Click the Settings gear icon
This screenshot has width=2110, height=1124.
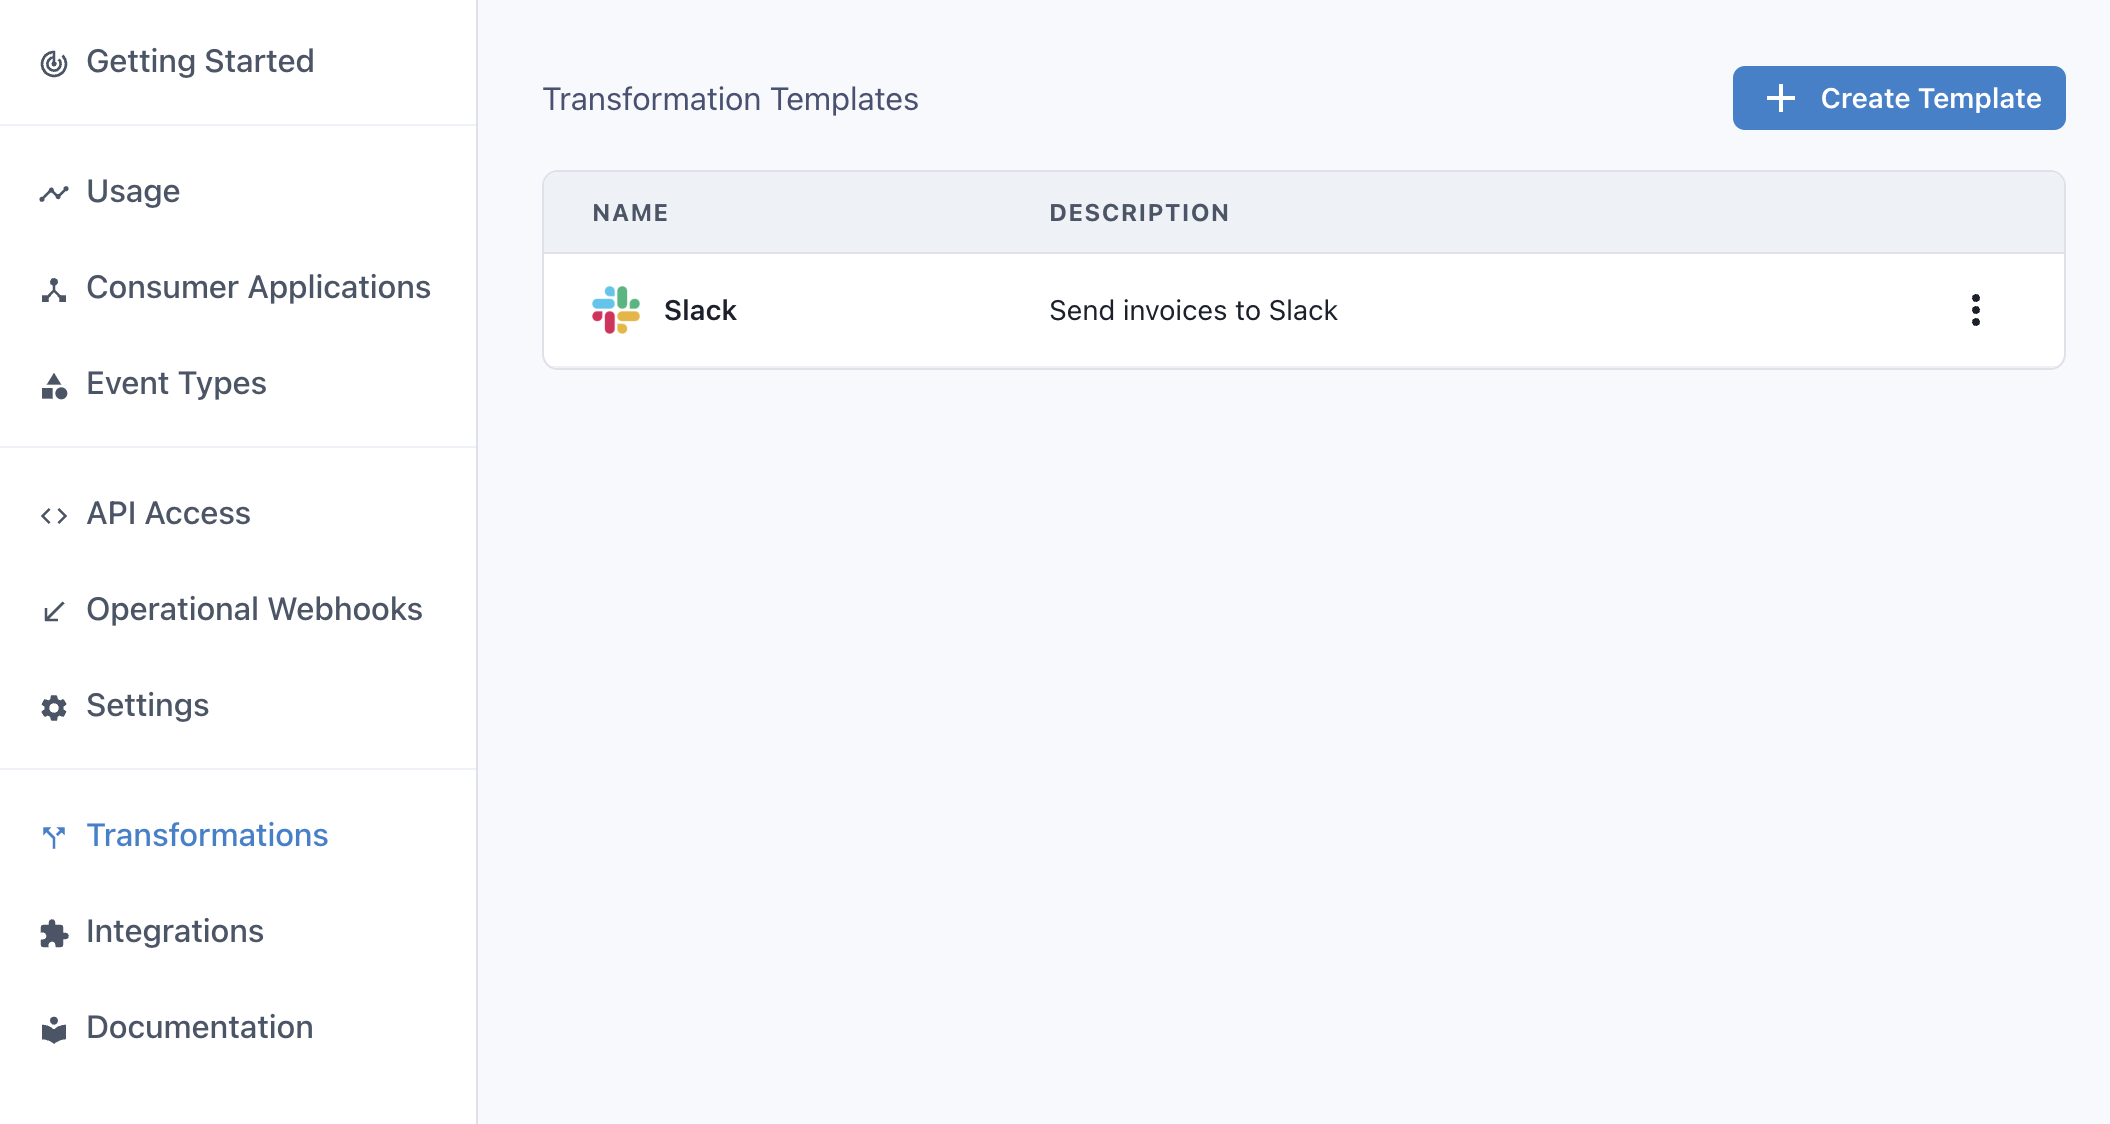(54, 708)
